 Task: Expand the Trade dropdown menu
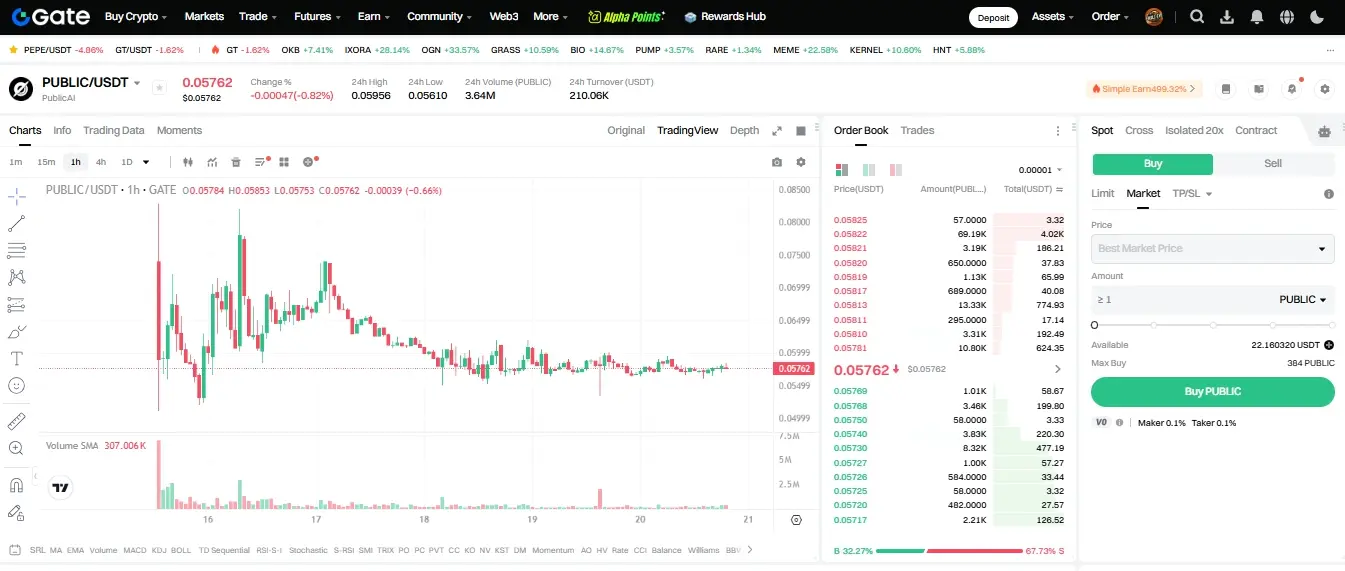258,17
